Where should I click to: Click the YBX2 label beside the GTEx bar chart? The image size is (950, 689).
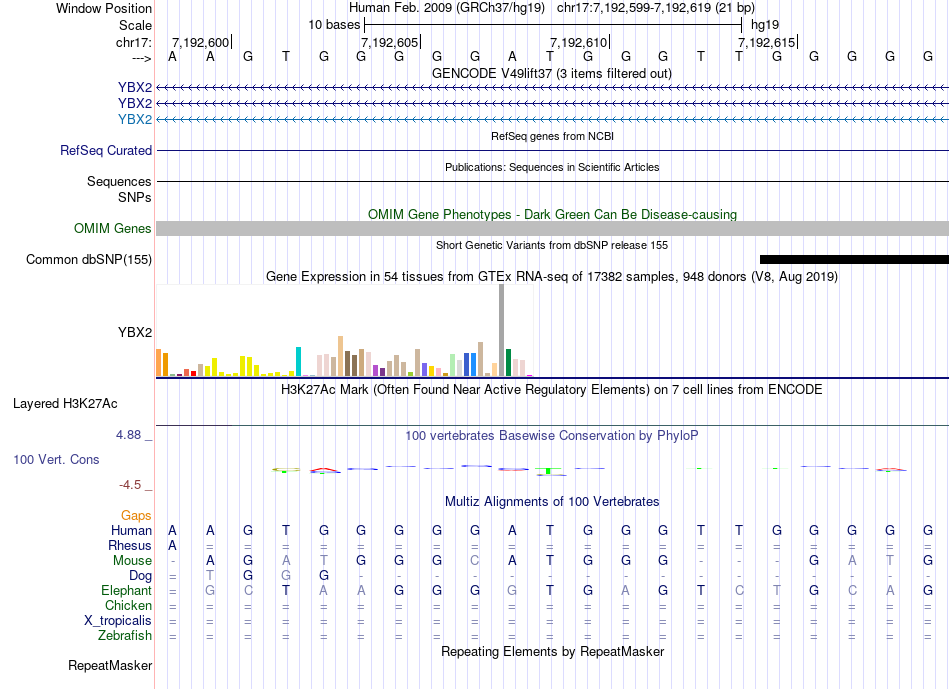(x=135, y=332)
